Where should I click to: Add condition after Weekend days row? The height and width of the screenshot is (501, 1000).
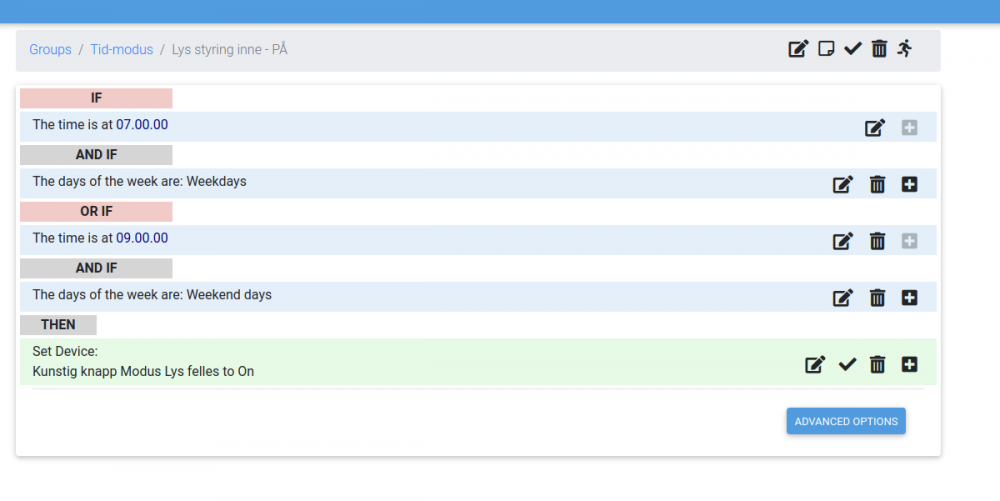click(909, 298)
